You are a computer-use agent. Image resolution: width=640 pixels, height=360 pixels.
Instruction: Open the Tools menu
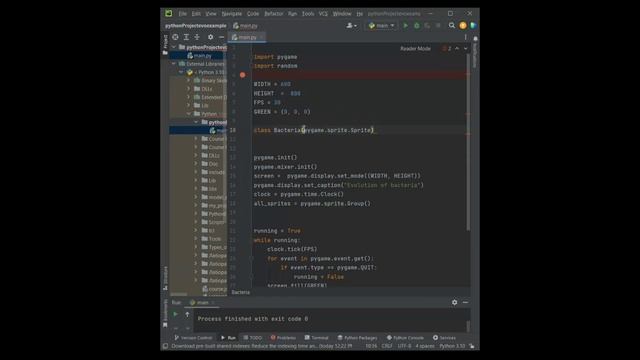tap(308, 13)
